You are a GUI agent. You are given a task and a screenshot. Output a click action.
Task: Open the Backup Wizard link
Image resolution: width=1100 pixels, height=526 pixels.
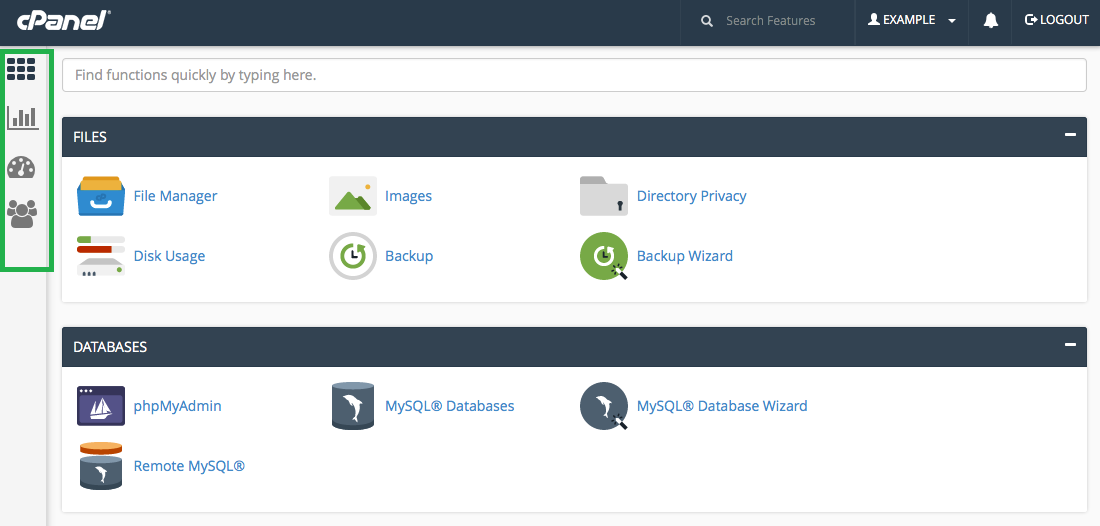click(x=685, y=256)
